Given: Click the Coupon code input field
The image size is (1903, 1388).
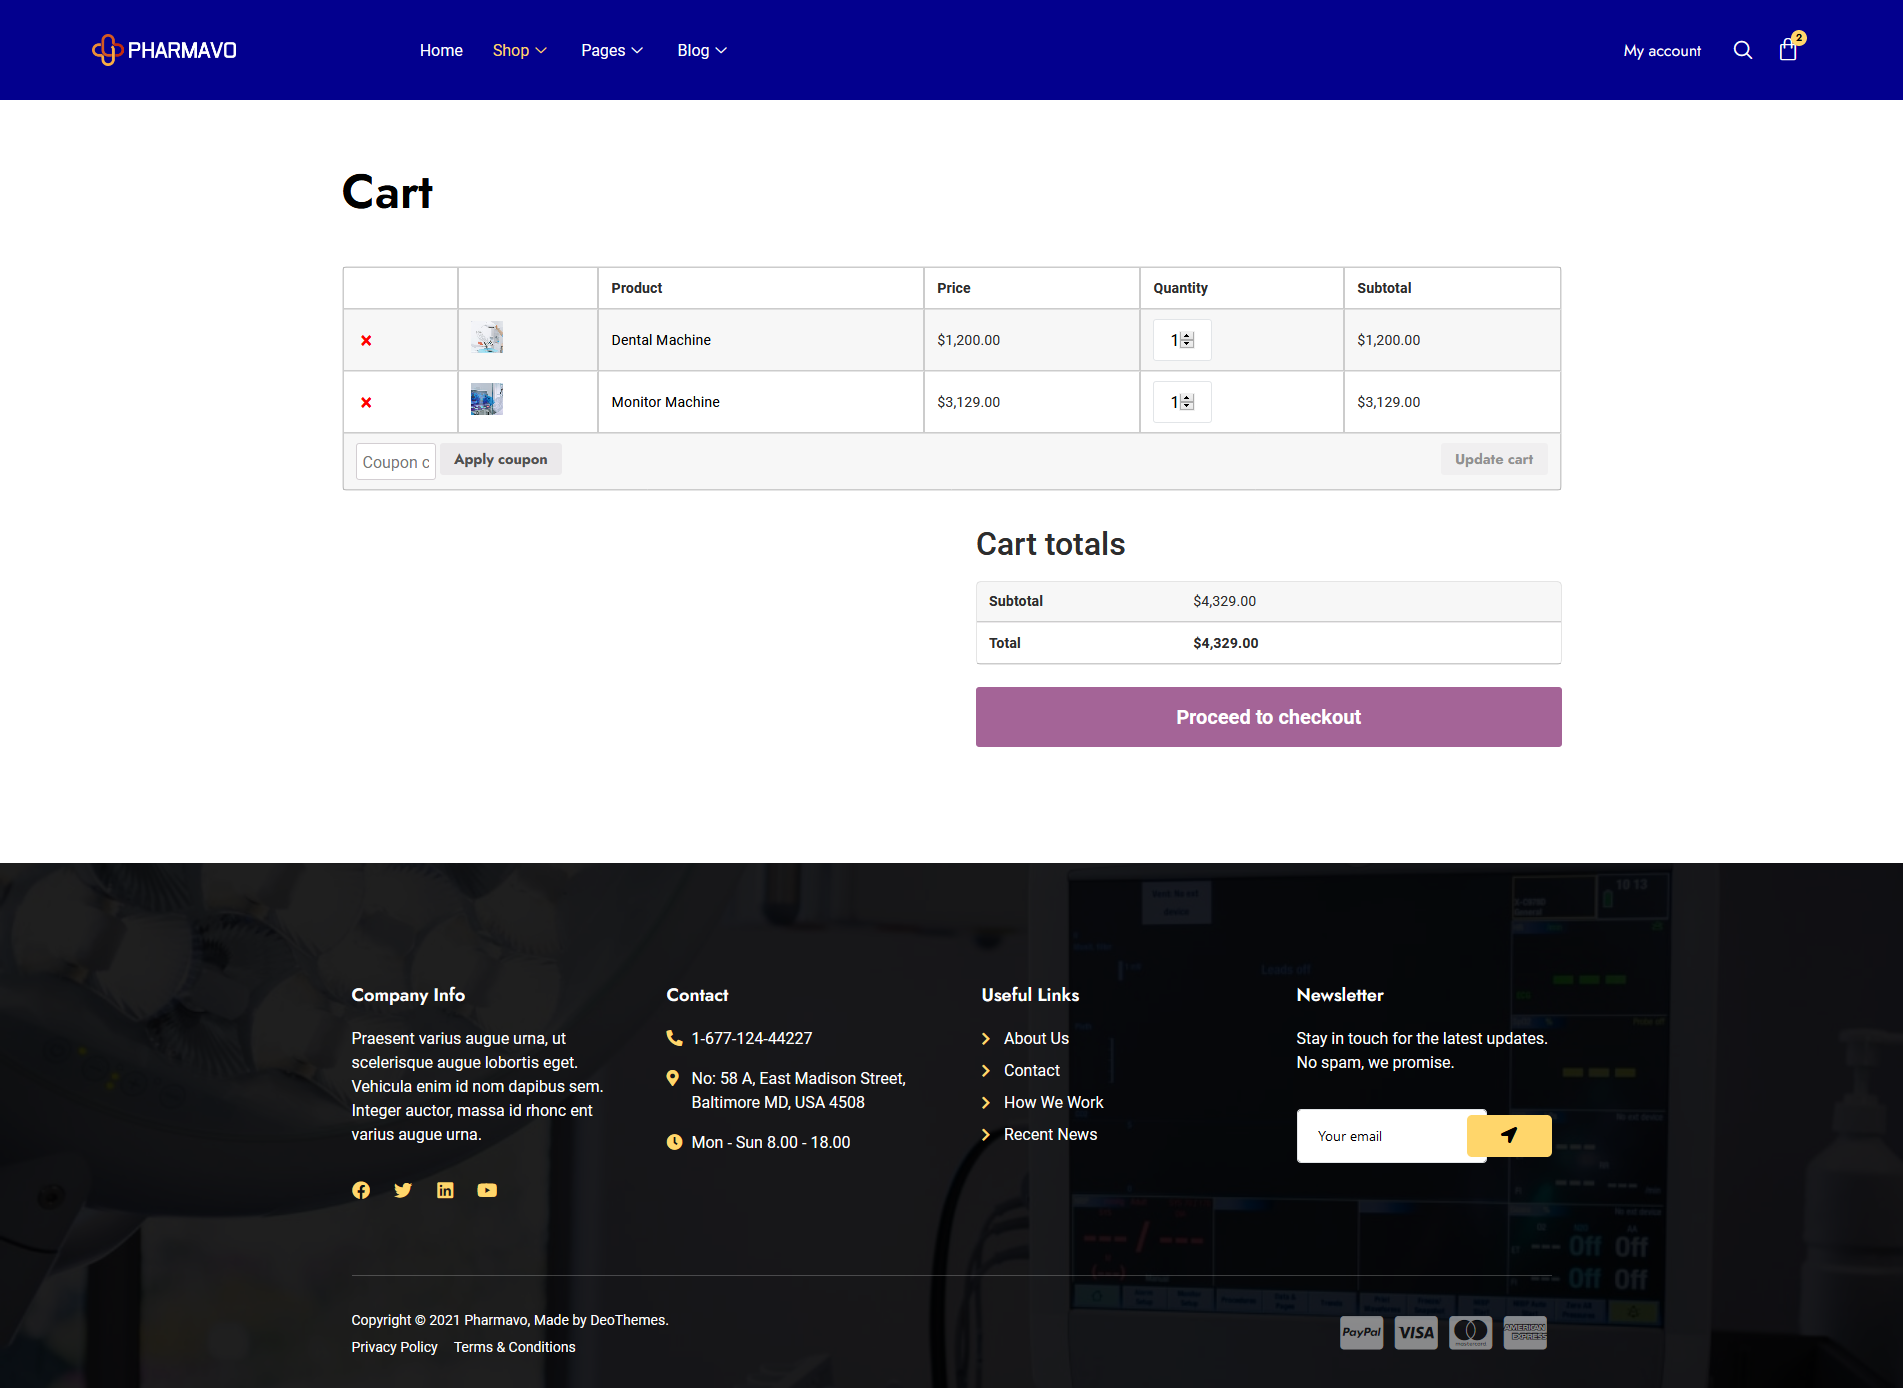Looking at the screenshot, I should 396,462.
